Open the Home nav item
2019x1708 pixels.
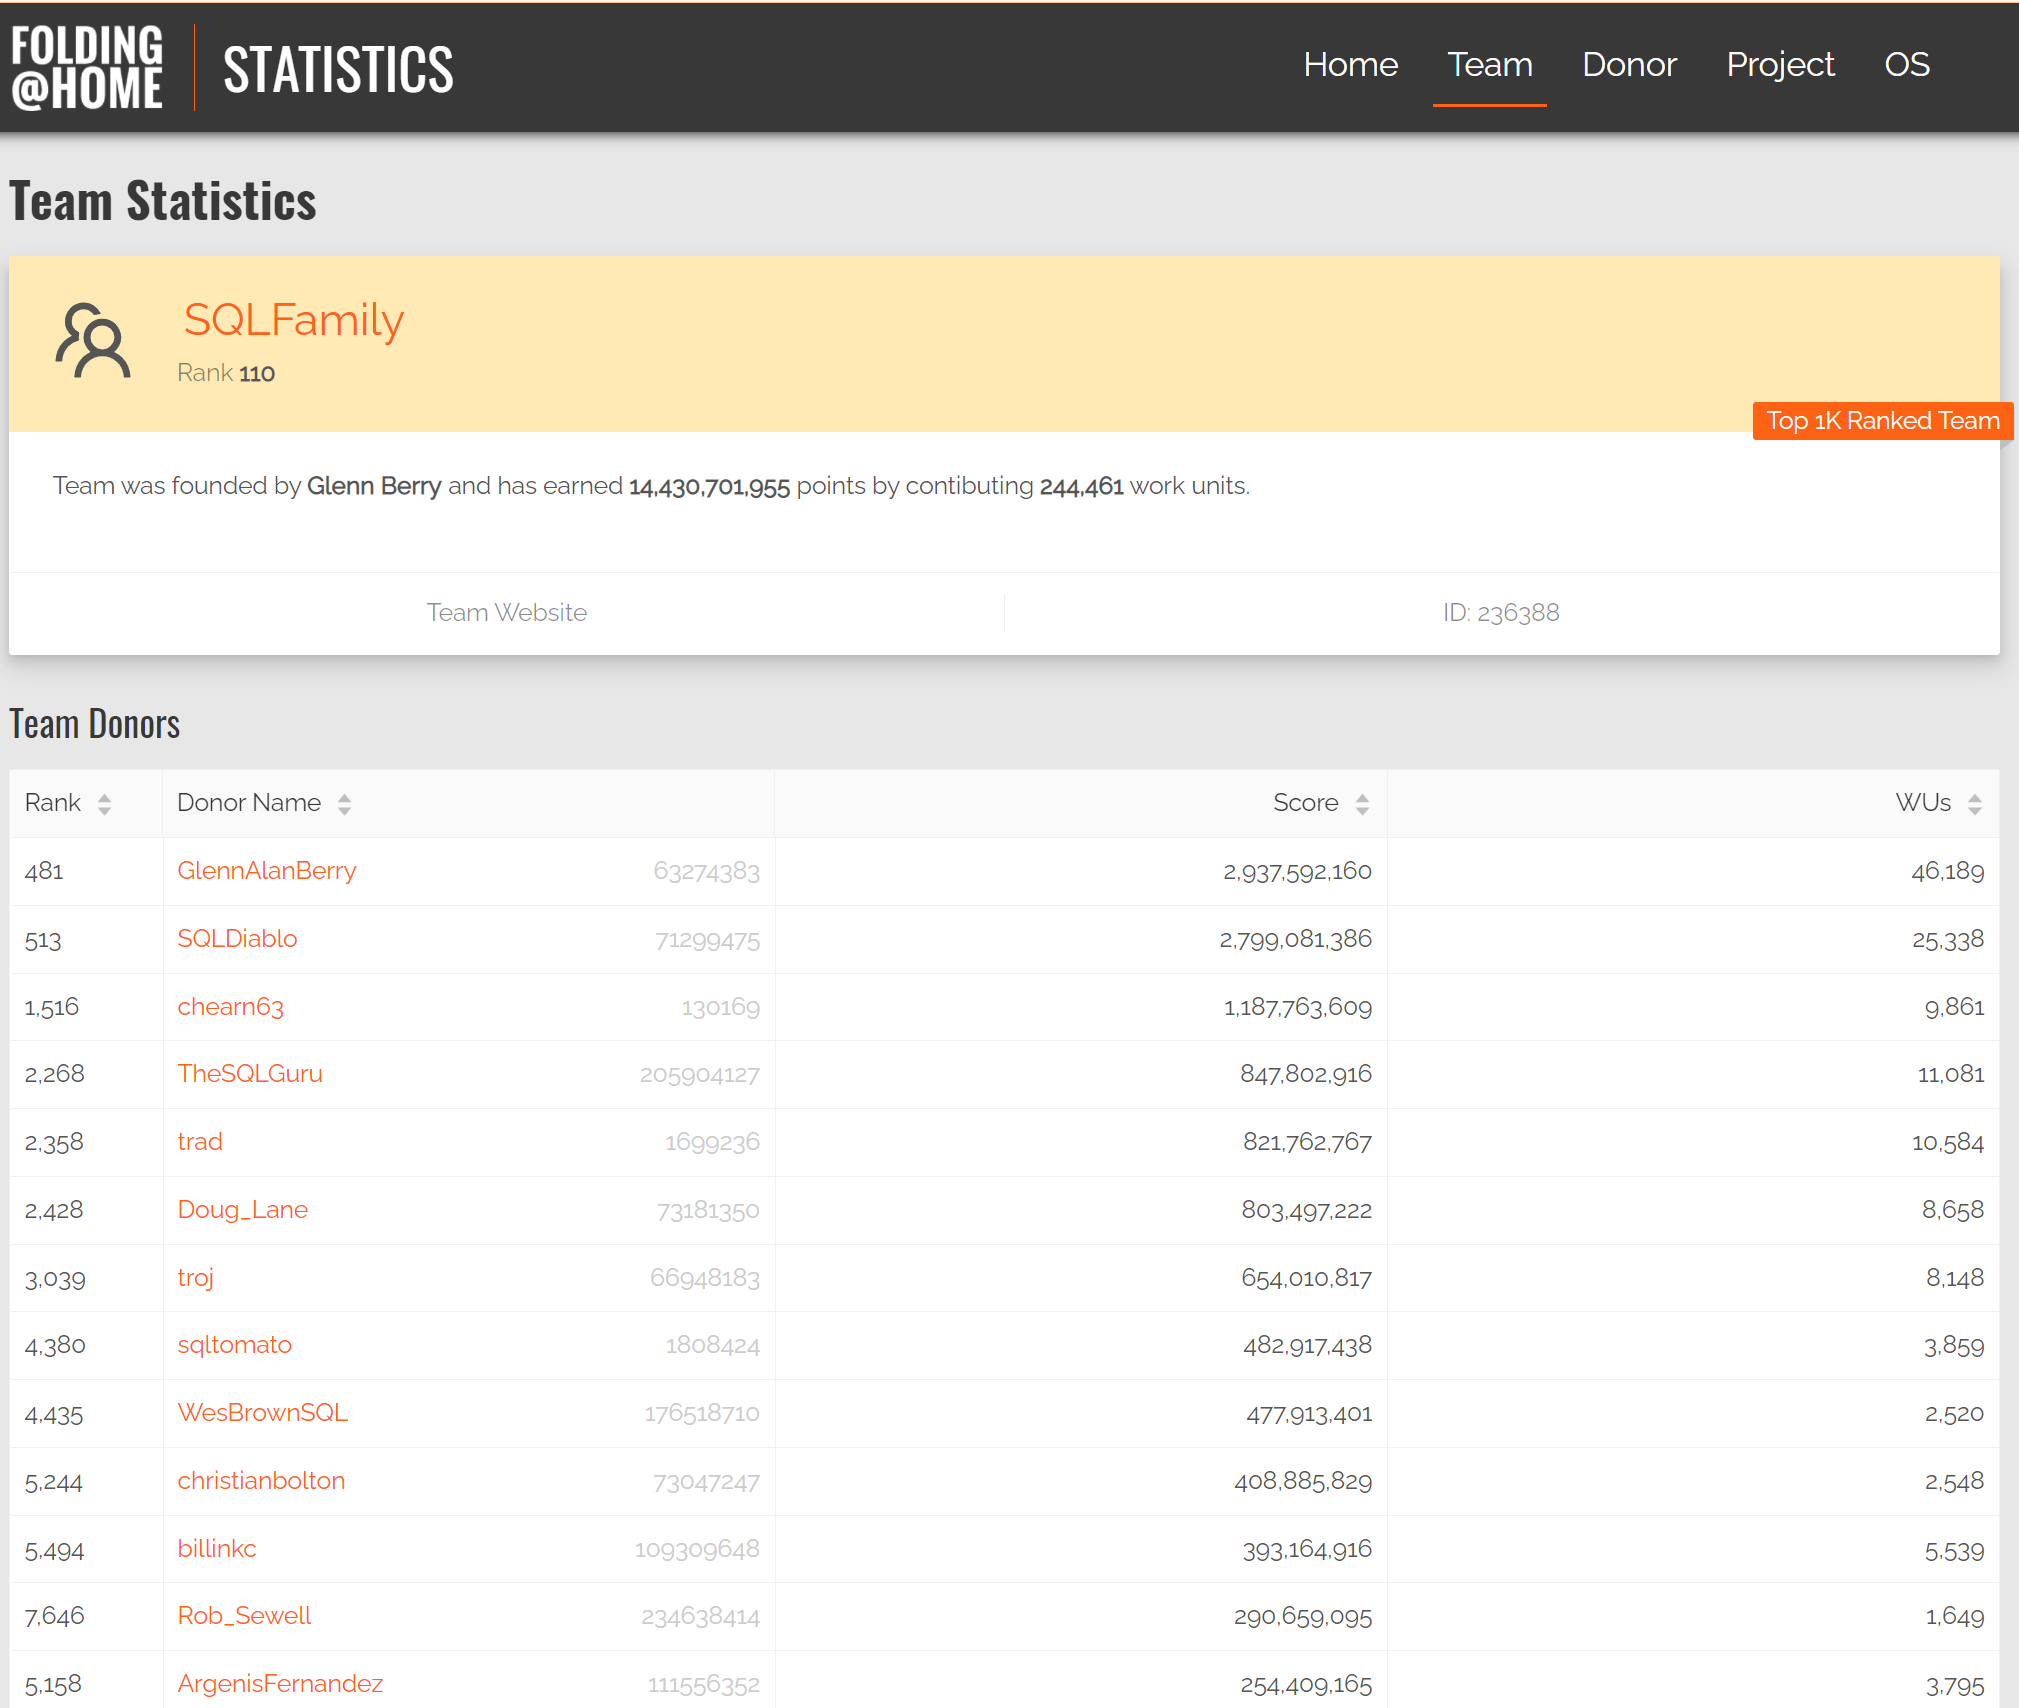[1350, 65]
